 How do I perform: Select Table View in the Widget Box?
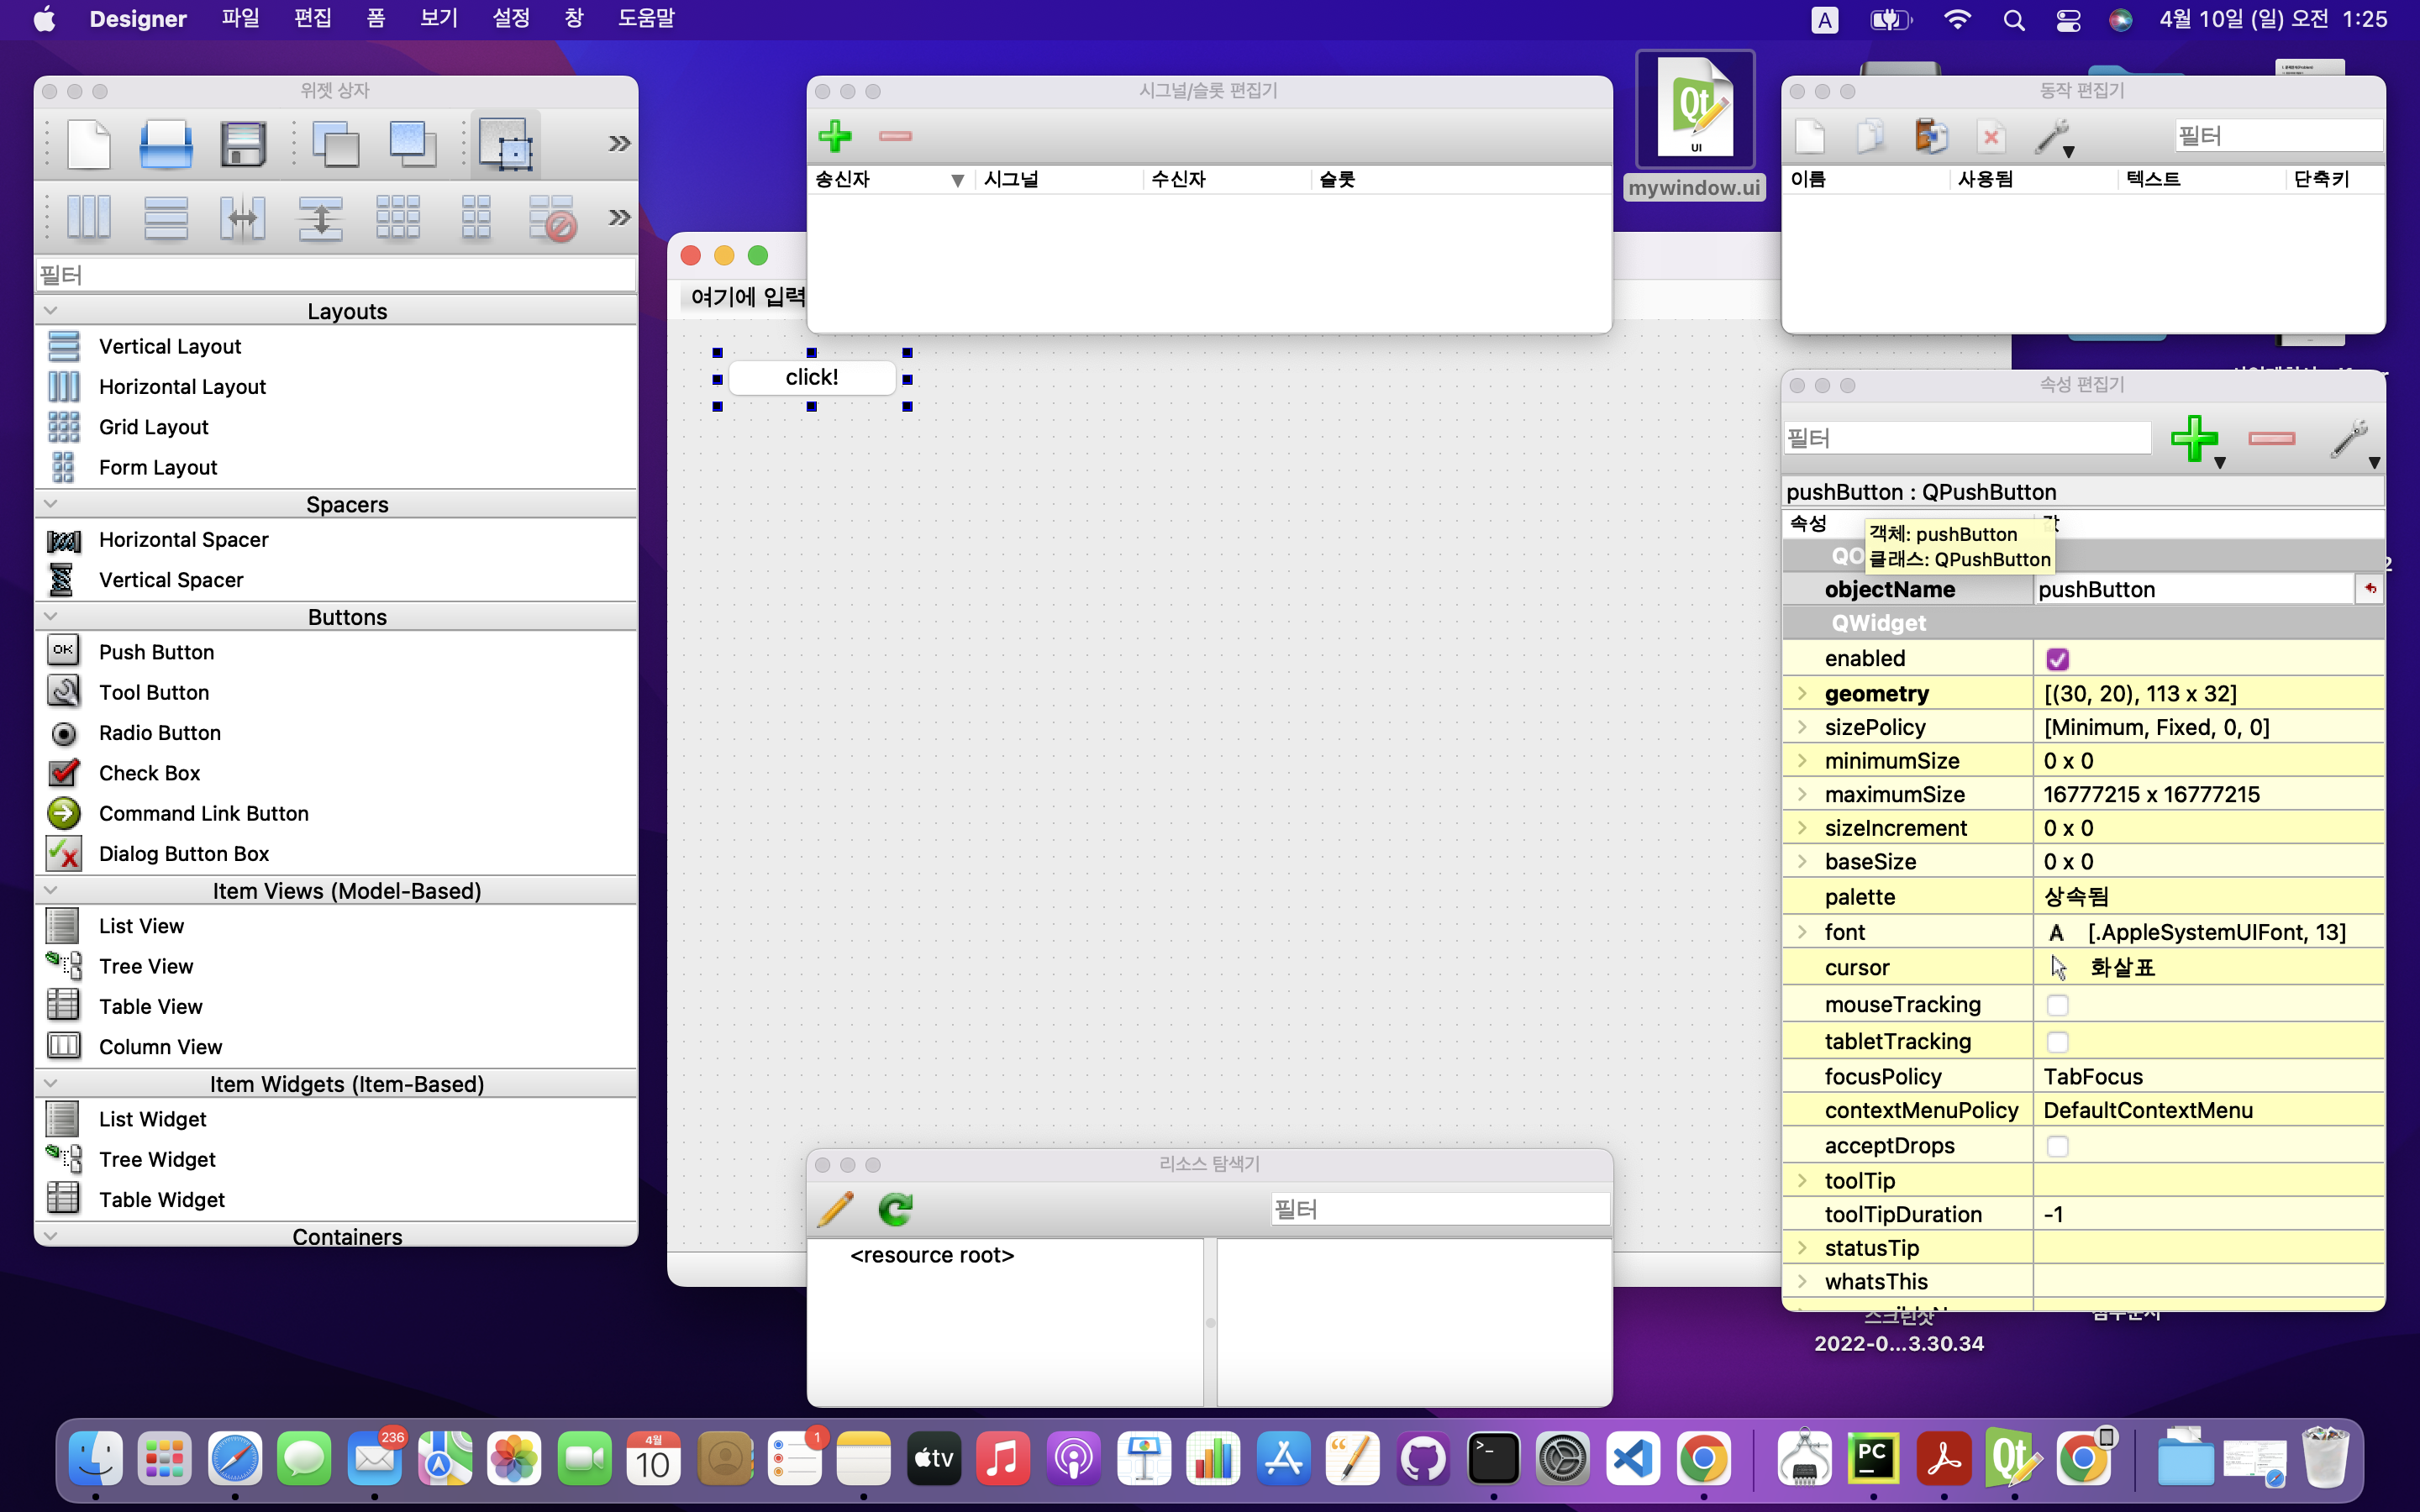coord(151,1006)
